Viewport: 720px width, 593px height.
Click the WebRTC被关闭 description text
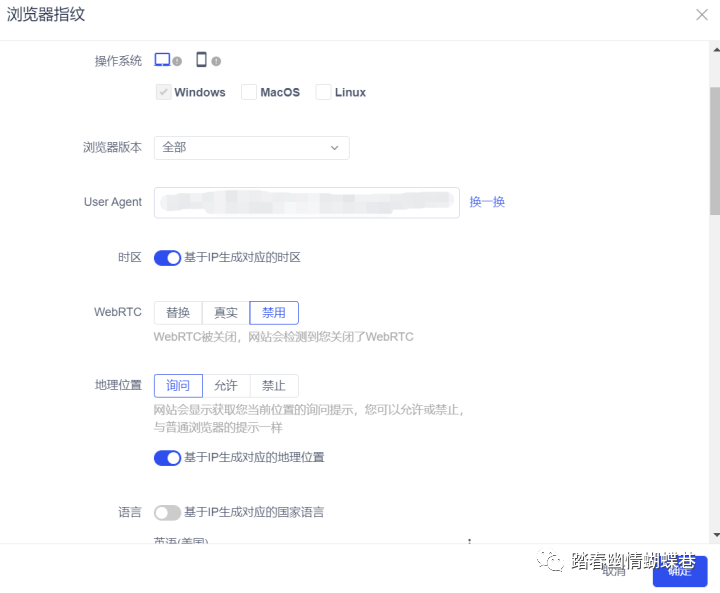(283, 337)
